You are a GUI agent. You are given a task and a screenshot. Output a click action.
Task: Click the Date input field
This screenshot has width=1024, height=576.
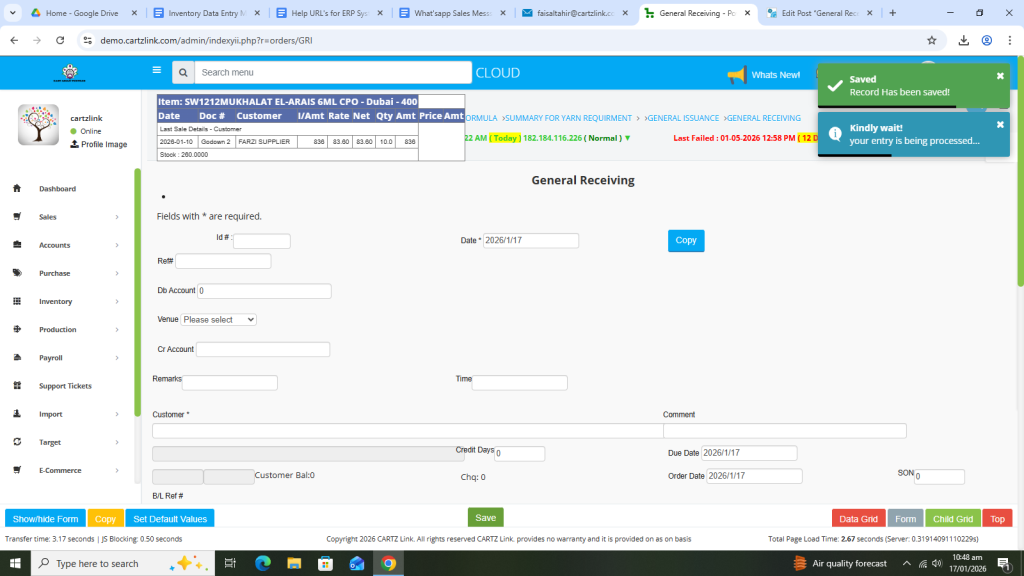coord(531,241)
